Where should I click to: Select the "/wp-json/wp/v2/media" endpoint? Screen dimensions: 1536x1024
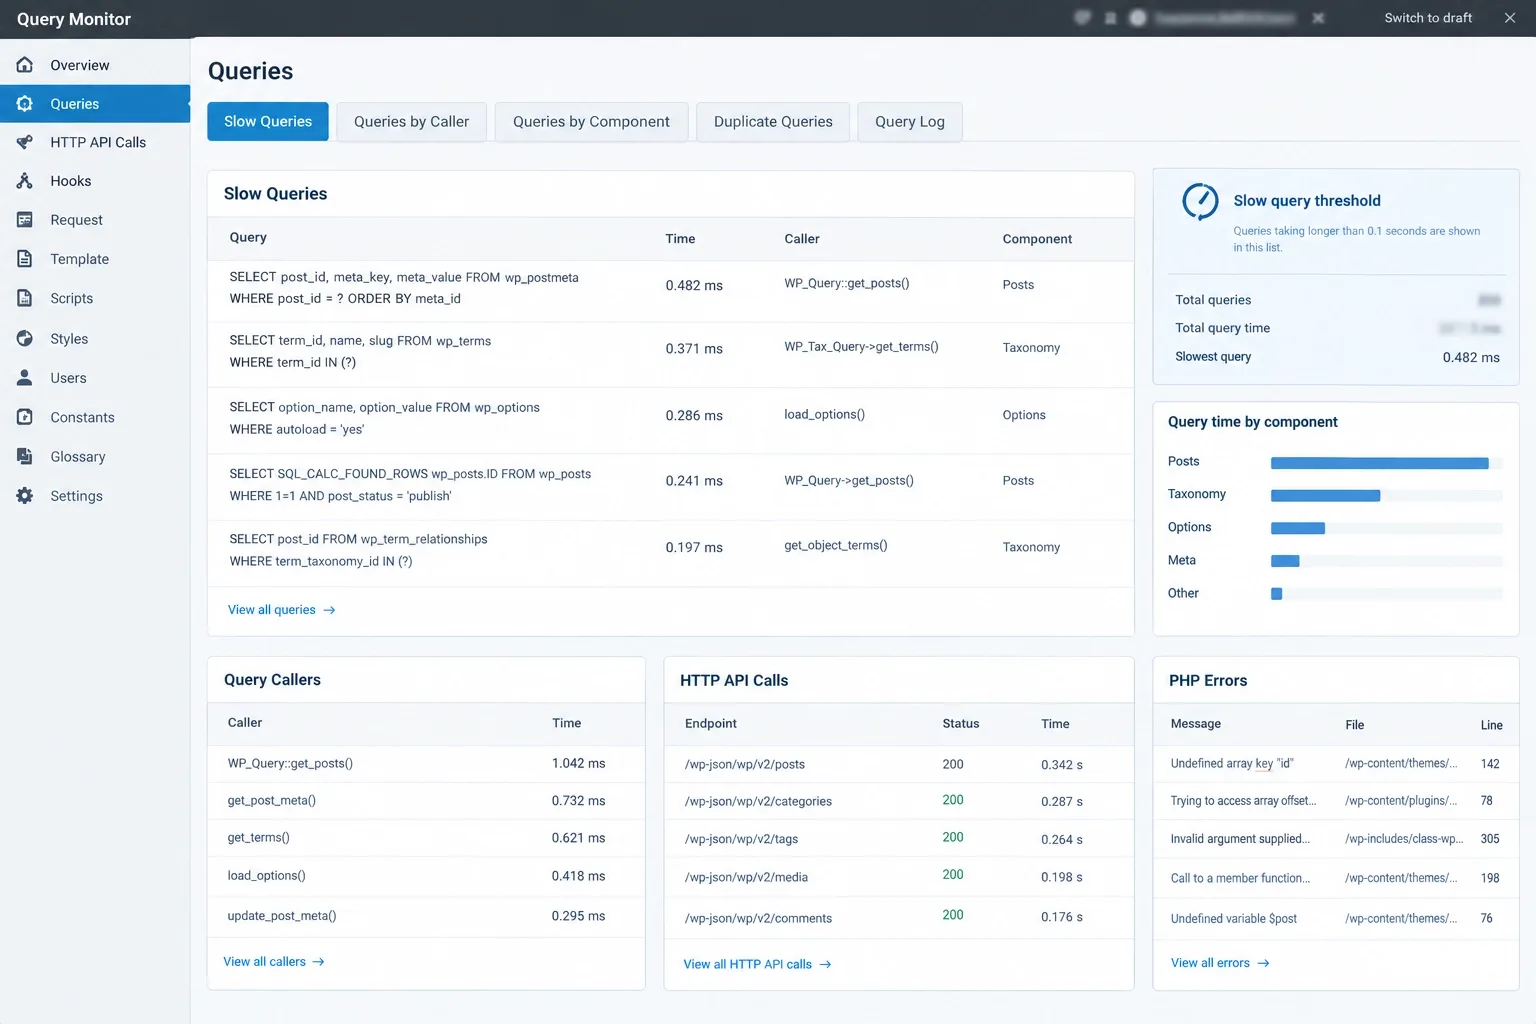coord(746,878)
